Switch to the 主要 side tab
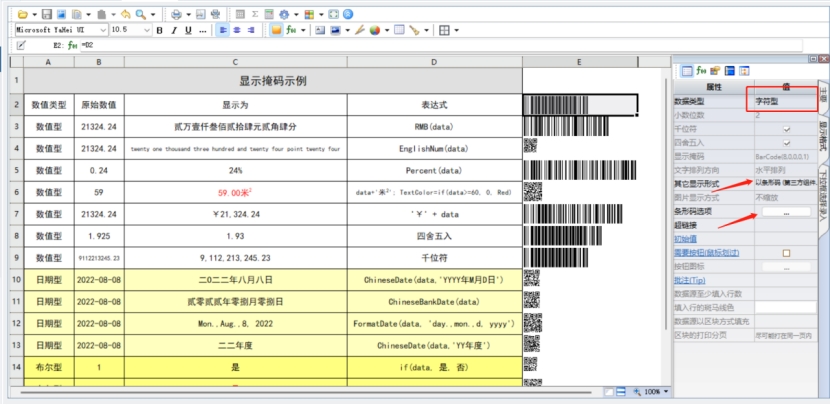The width and height of the screenshot is (830, 405). pos(823,94)
